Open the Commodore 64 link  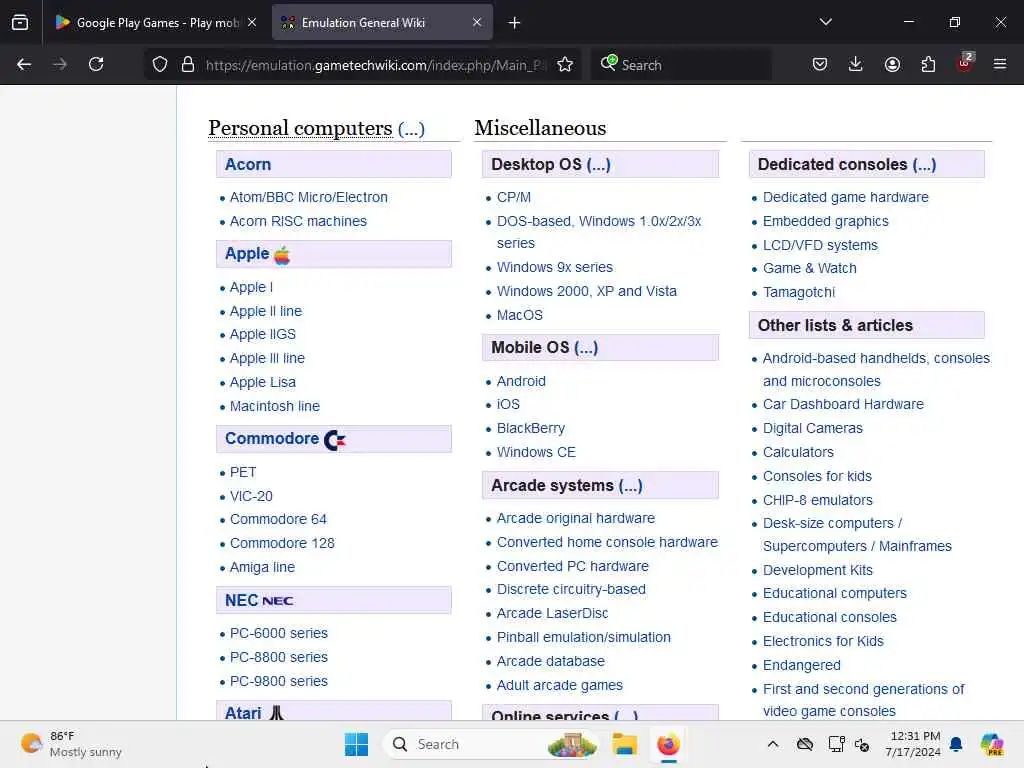coord(278,519)
